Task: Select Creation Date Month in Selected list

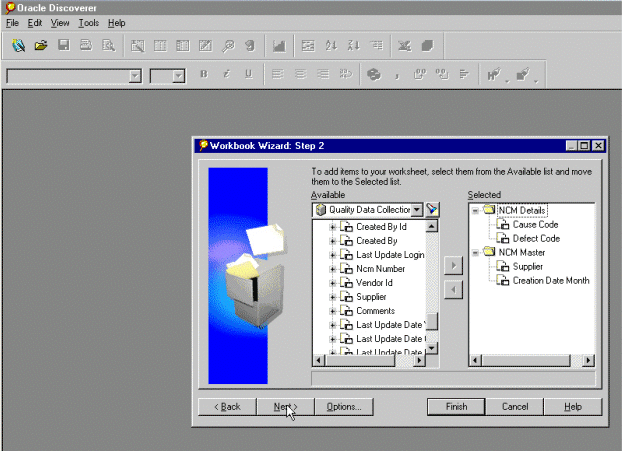Action: coord(551,281)
